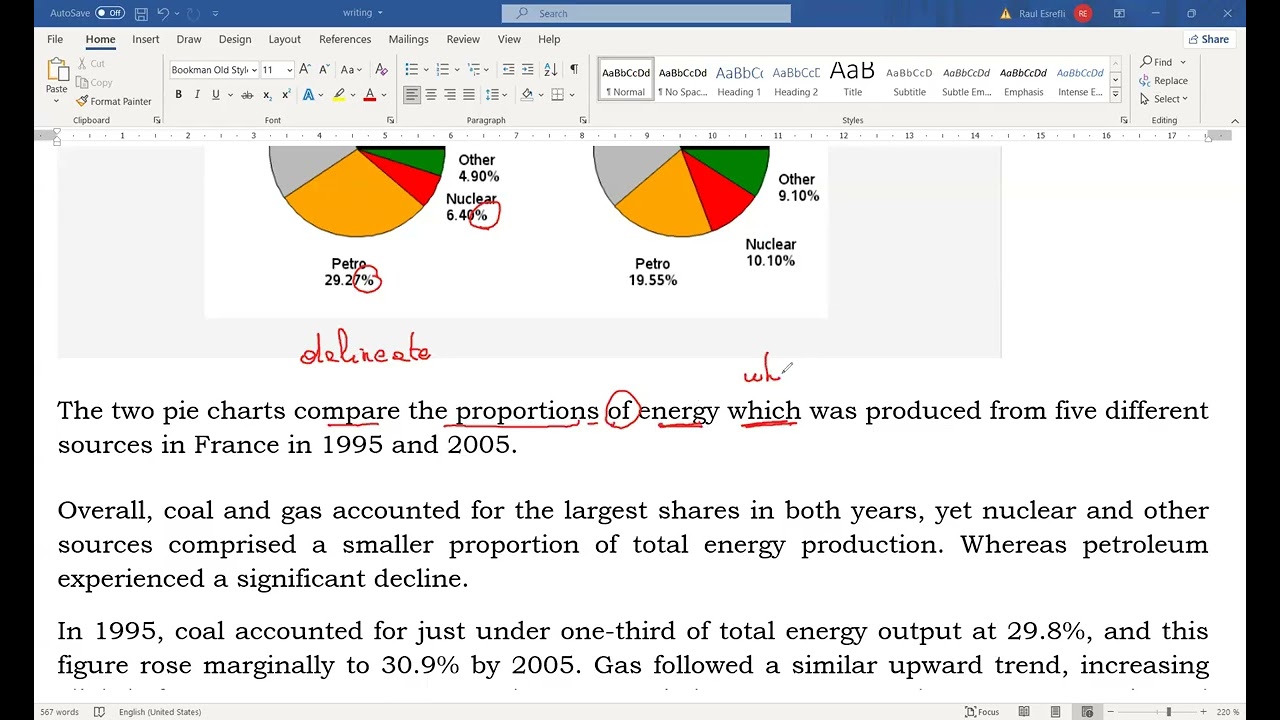Toggle align left for the paragraph
Screen dimensions: 1280x720
point(412,94)
